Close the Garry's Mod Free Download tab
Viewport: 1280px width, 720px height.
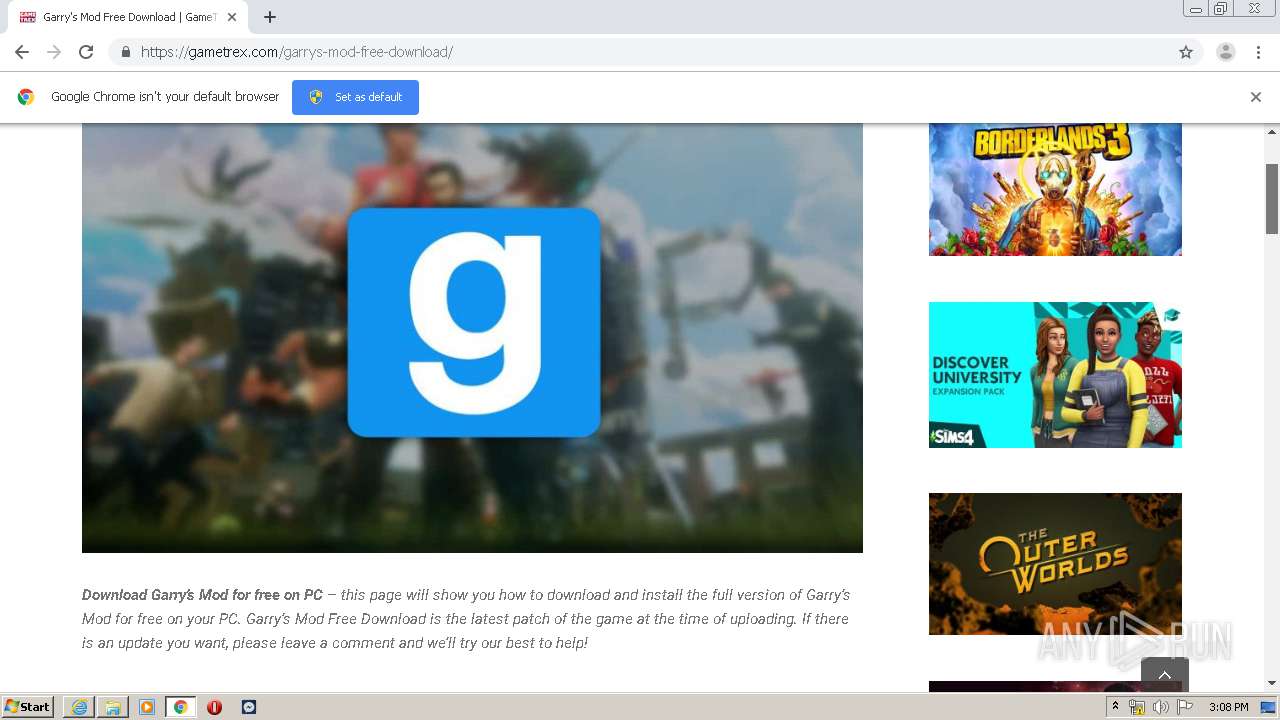232,17
